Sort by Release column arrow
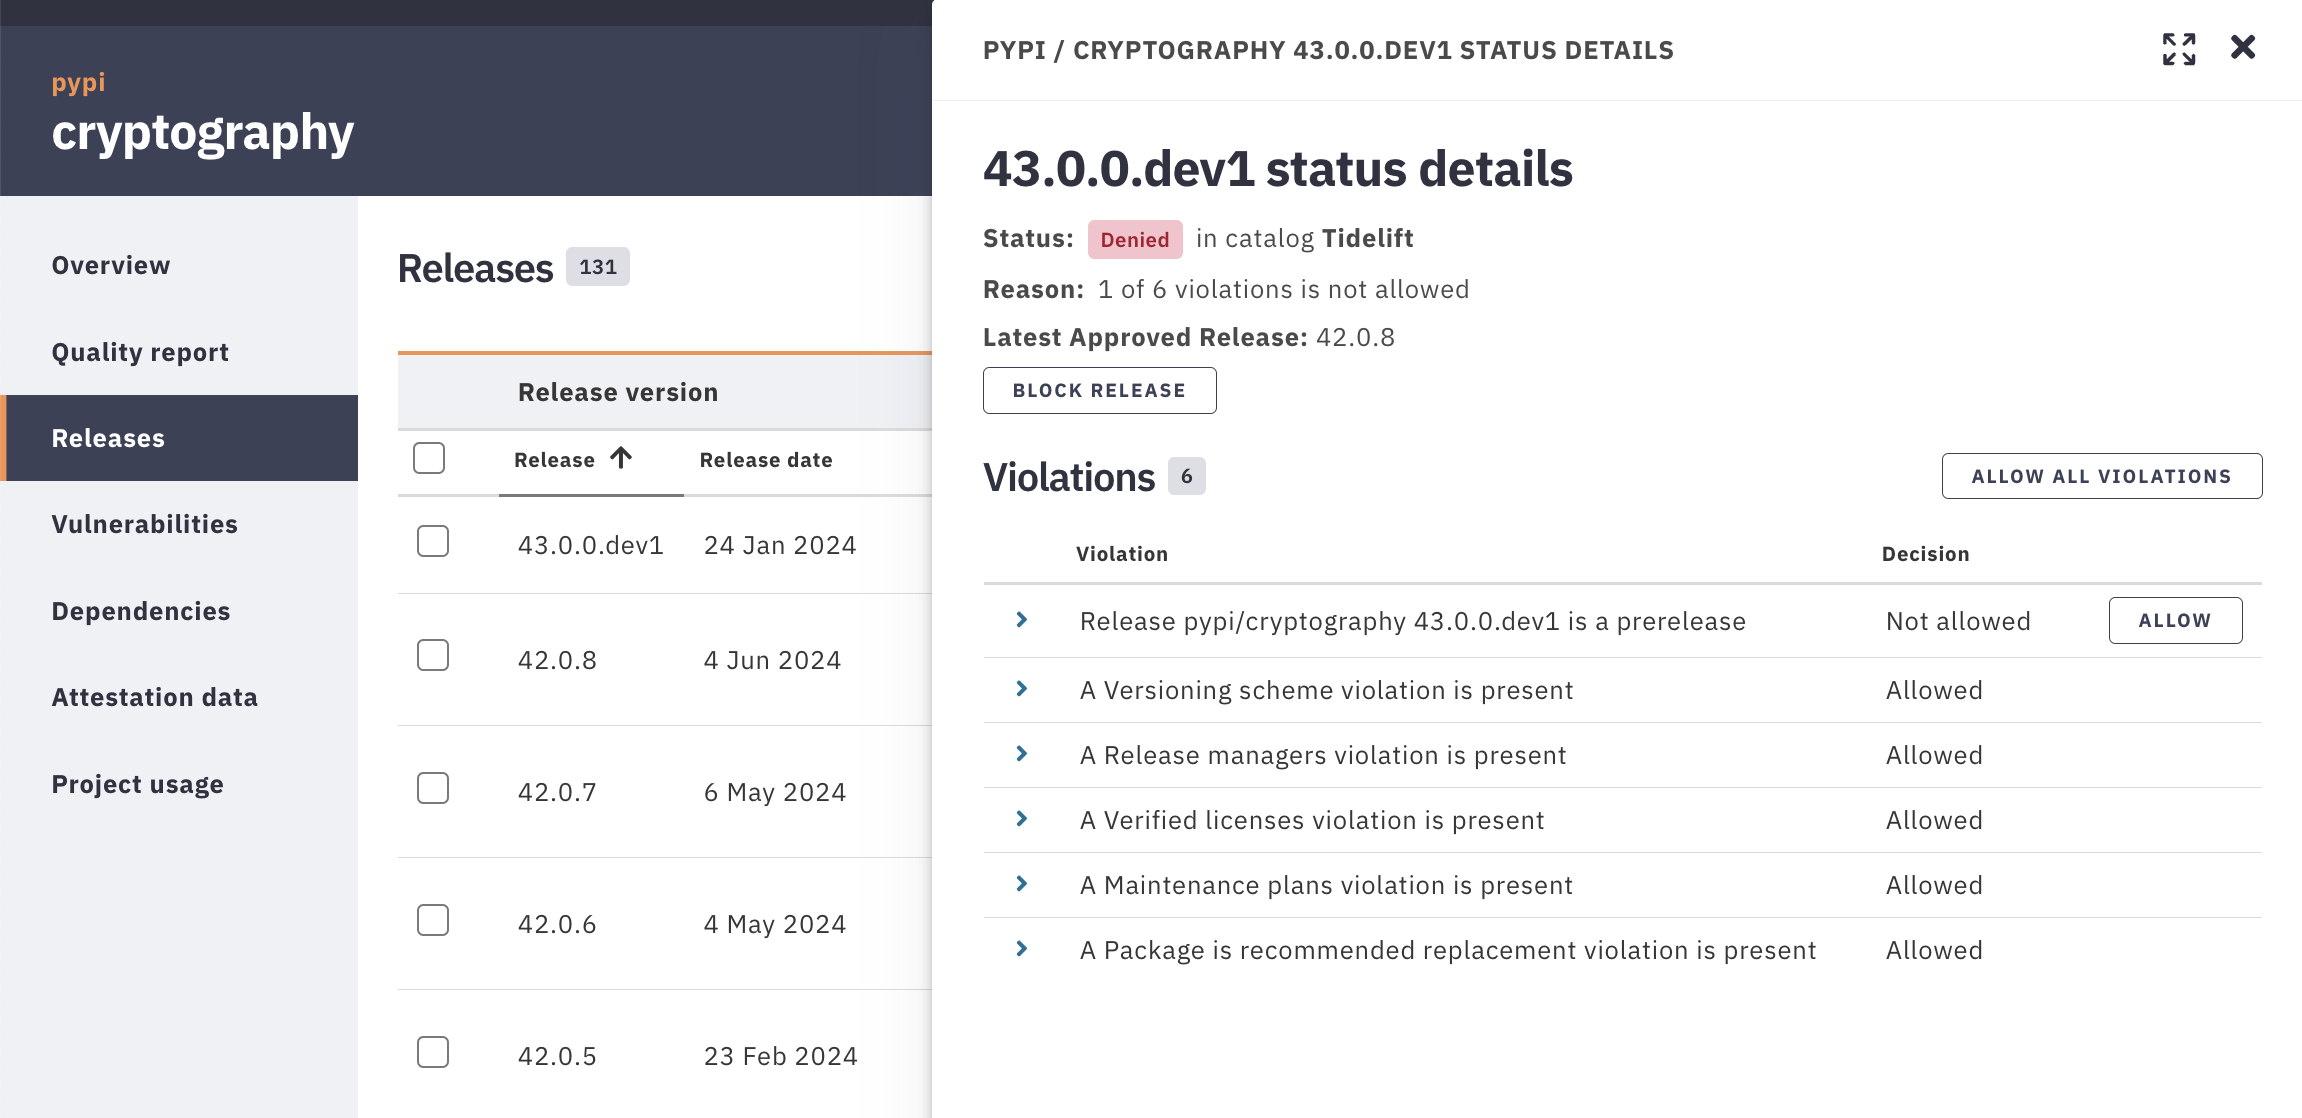The height and width of the screenshot is (1118, 2302). click(621, 458)
